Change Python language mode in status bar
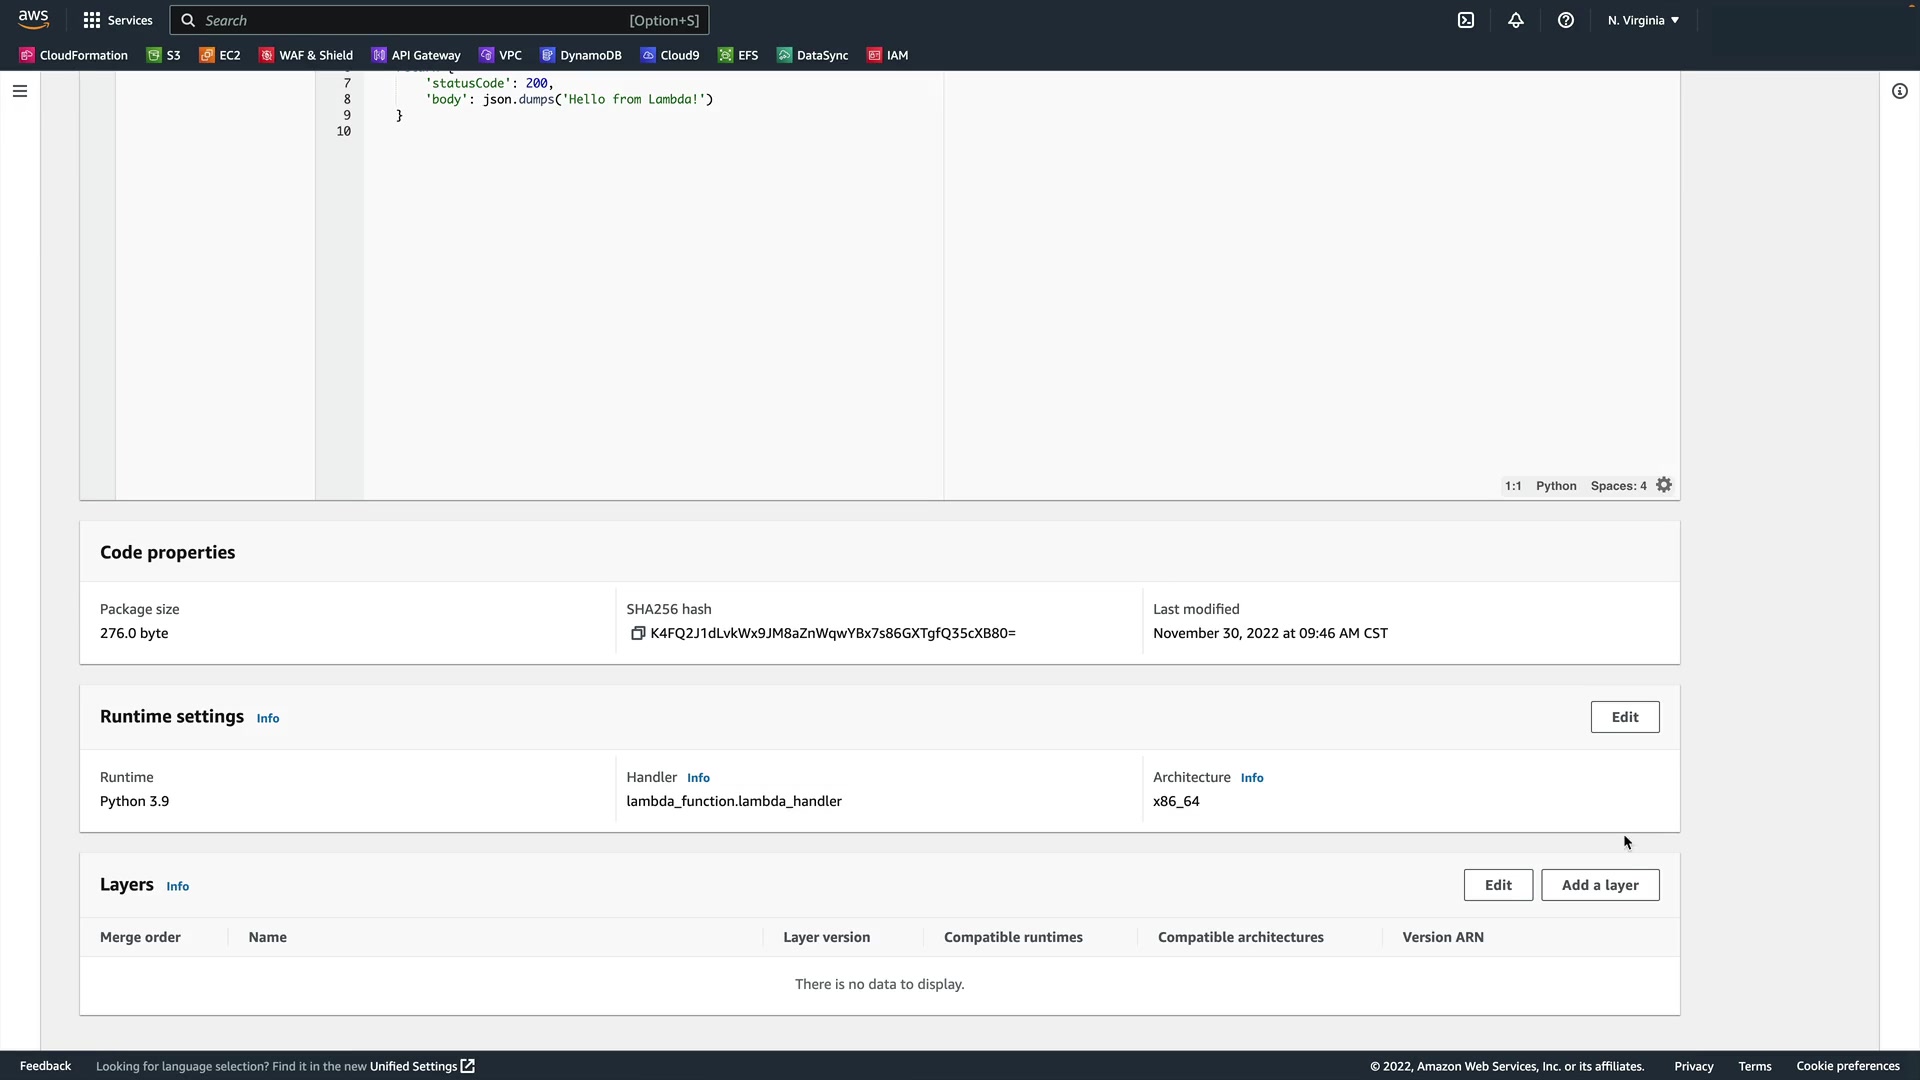The image size is (1920, 1080). coord(1556,486)
